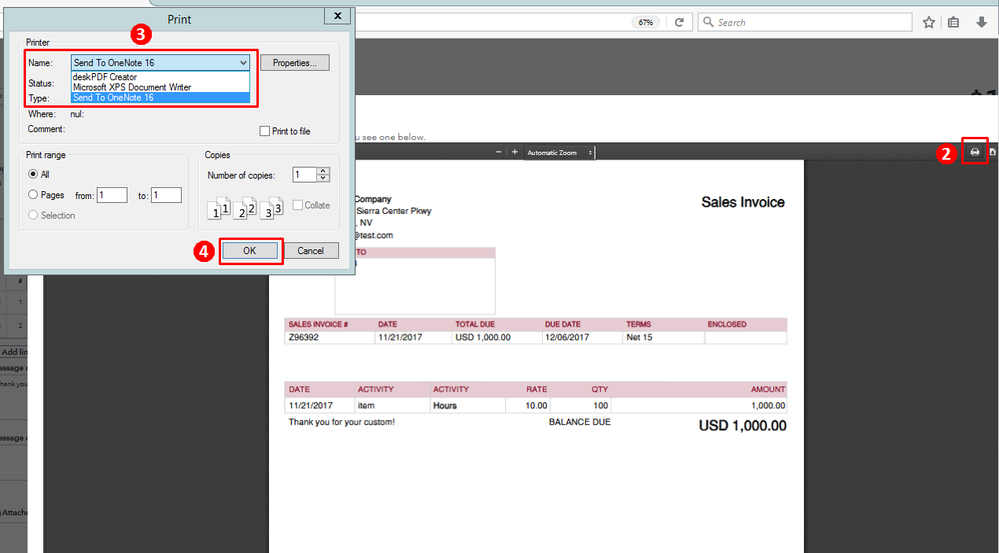Confirm printing with OK
Image resolution: width=999 pixels, height=553 pixels.
250,250
